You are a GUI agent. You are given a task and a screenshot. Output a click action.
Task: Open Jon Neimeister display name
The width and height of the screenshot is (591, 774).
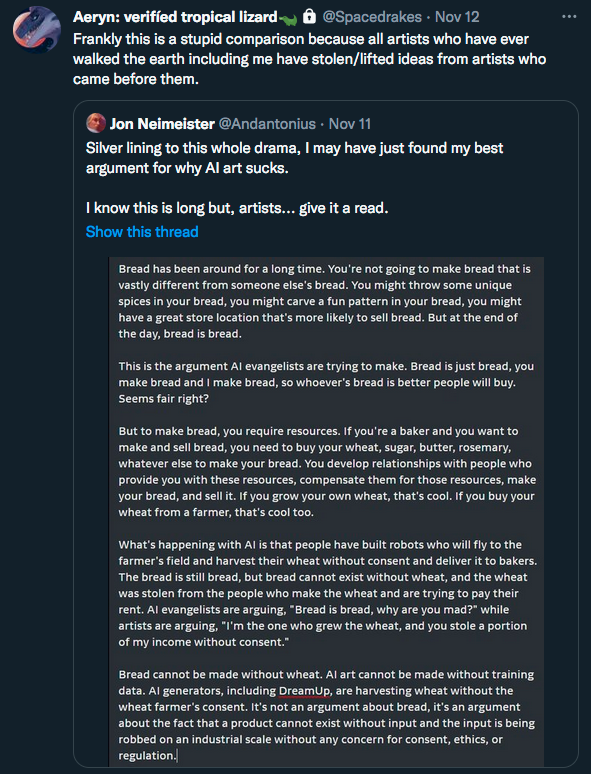162,123
